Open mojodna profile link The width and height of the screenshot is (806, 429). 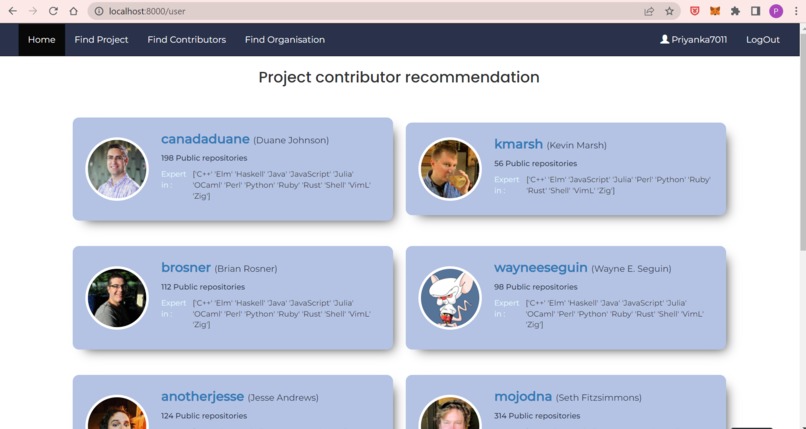pyautogui.click(x=523, y=397)
